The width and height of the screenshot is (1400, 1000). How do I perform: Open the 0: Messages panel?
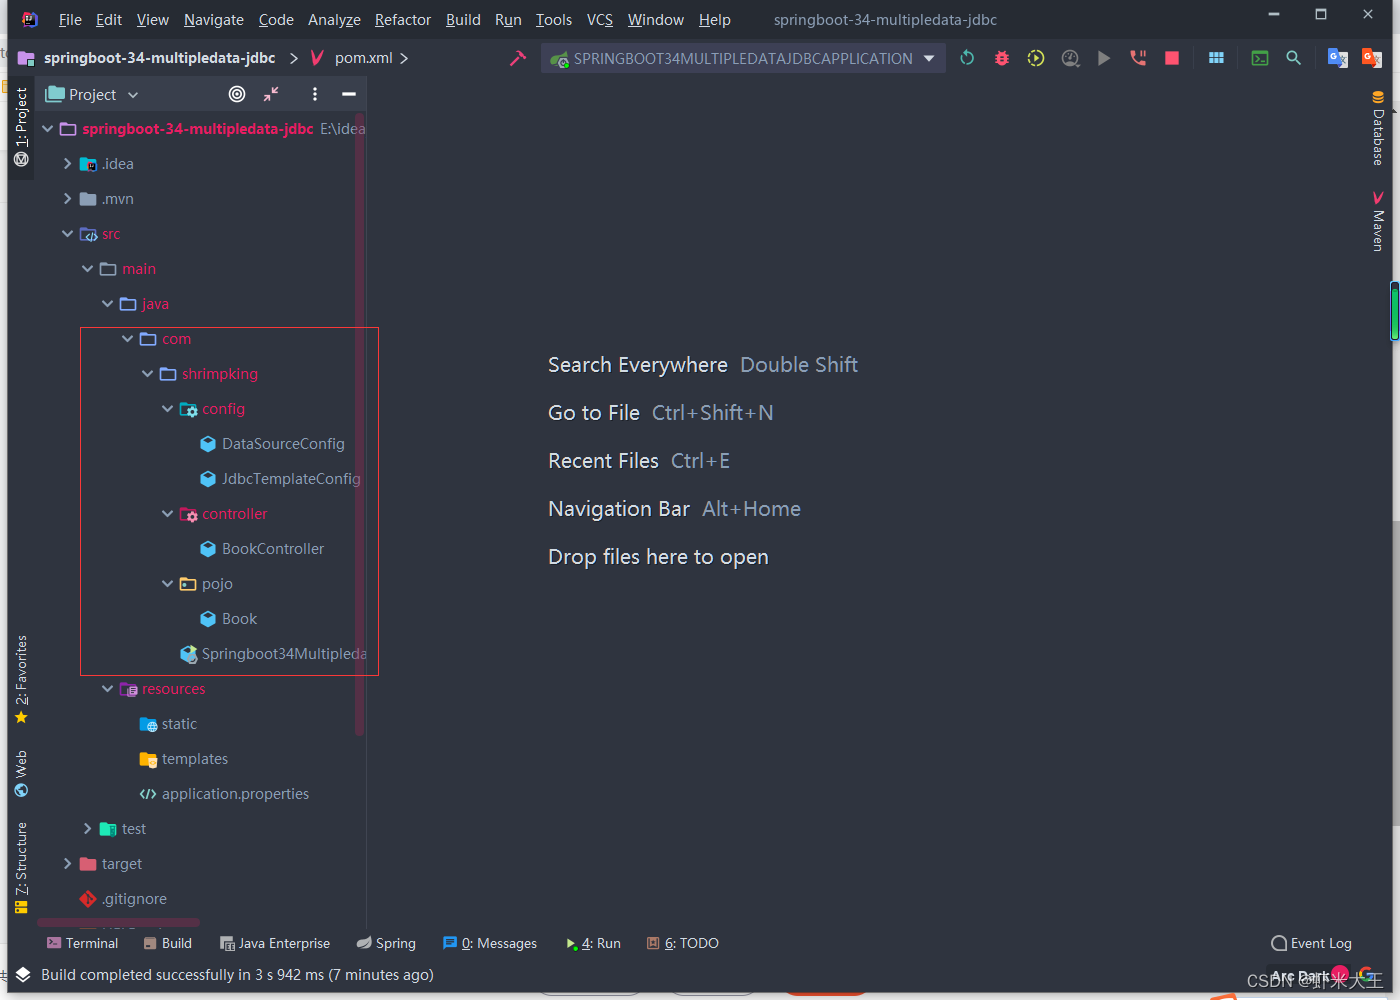(490, 943)
